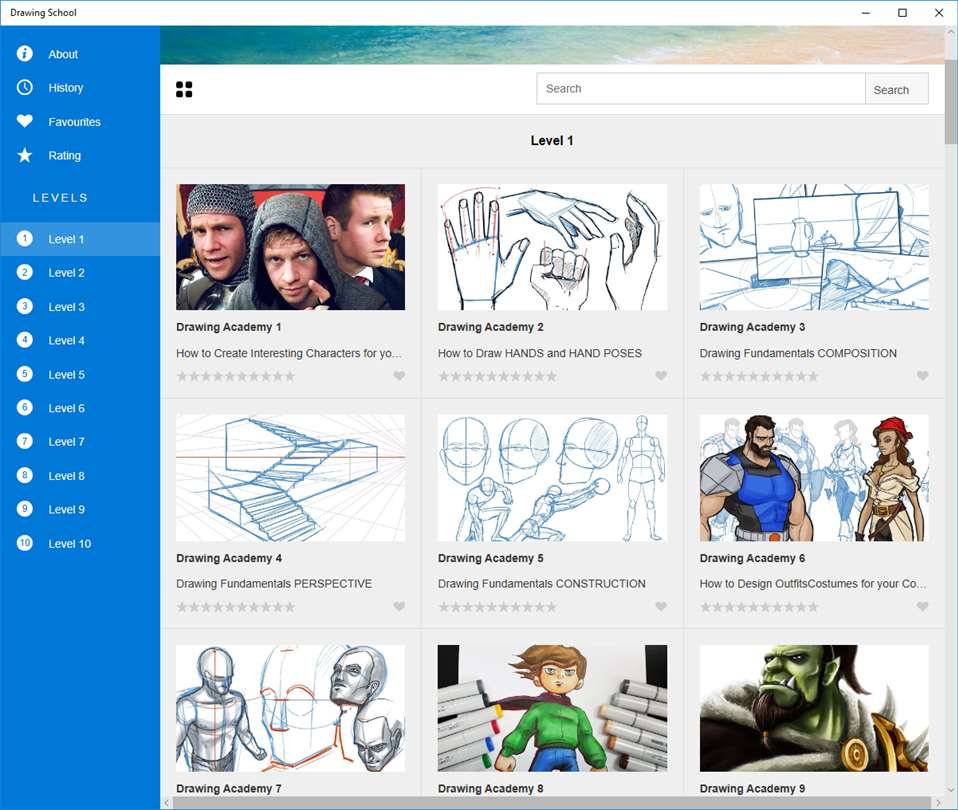
Task: Rate Drawing Academy 1 on star bar
Action: 236,376
